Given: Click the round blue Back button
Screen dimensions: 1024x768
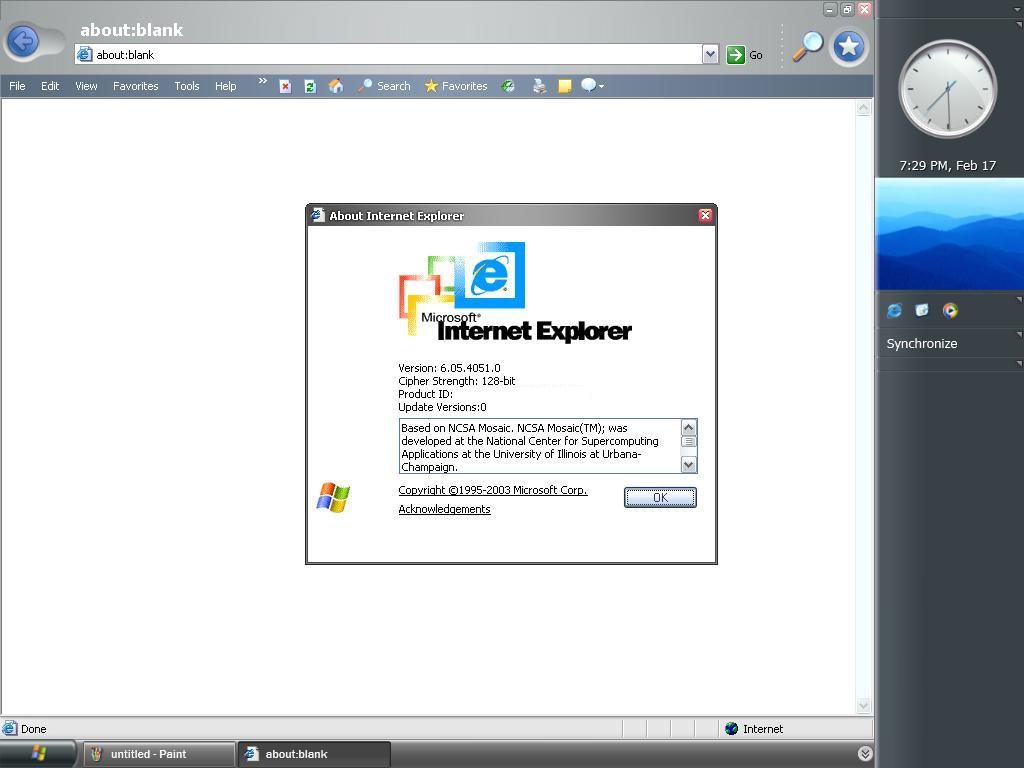Looking at the screenshot, I should pyautogui.click(x=24, y=42).
